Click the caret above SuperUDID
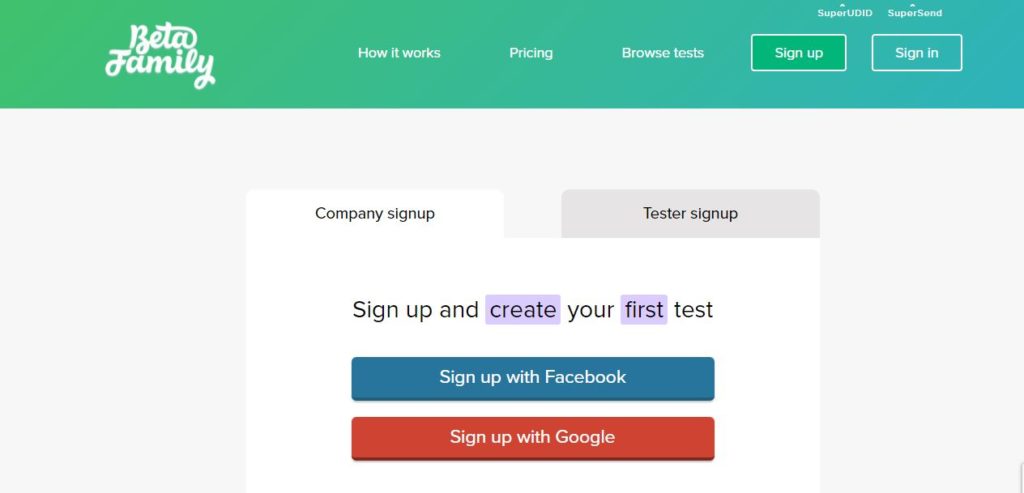 coord(842,5)
